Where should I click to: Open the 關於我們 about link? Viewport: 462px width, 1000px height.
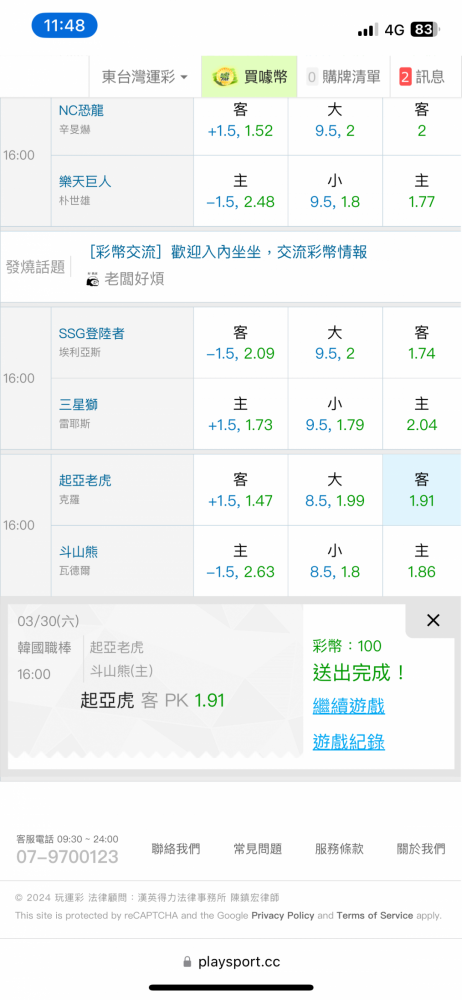421,849
